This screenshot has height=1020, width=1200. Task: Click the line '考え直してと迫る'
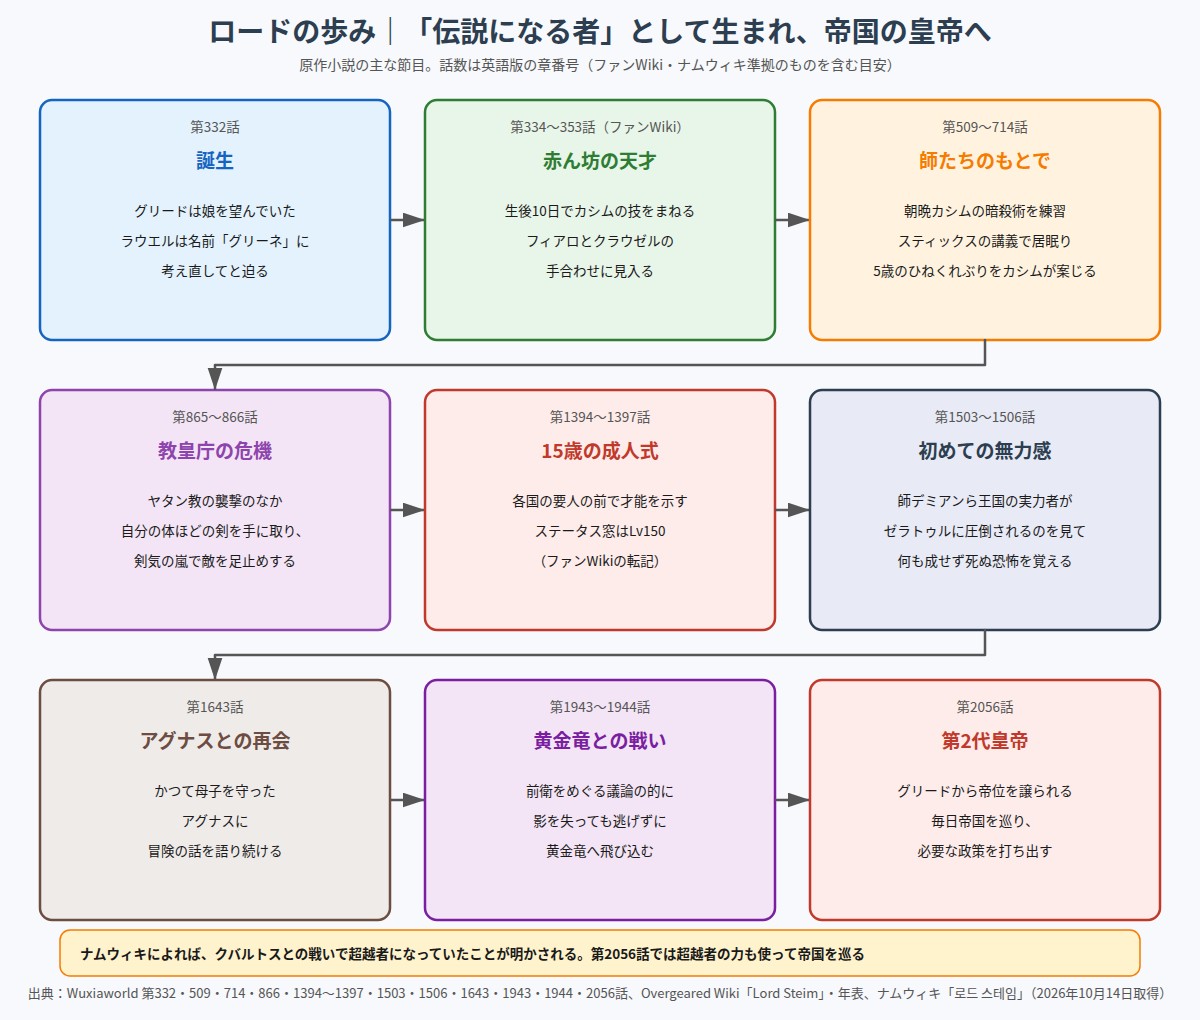point(215,271)
